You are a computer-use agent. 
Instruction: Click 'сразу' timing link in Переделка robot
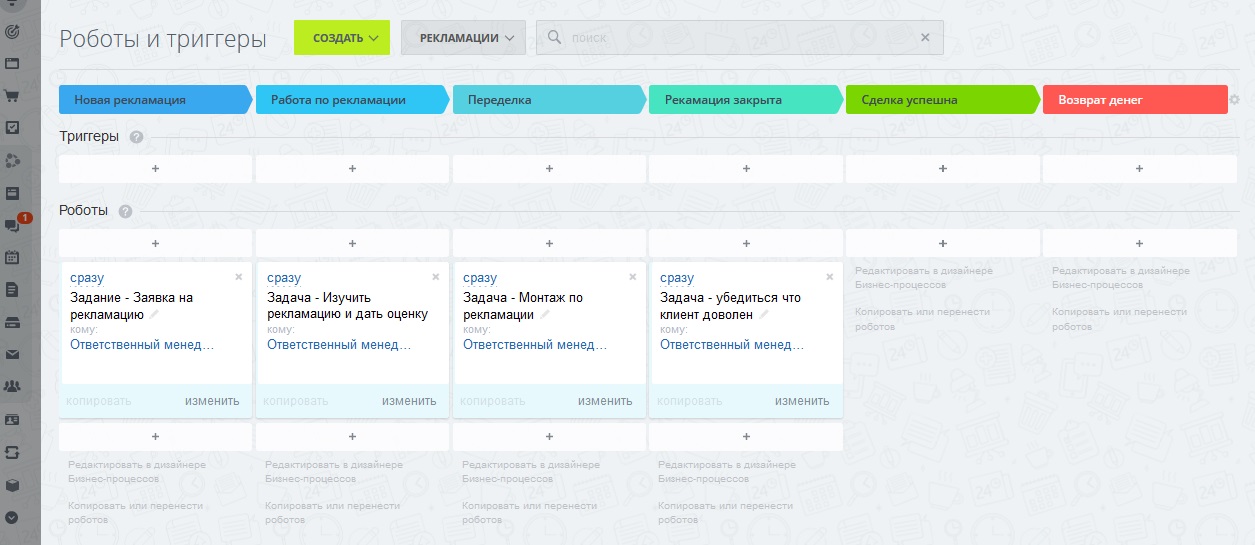[480, 278]
